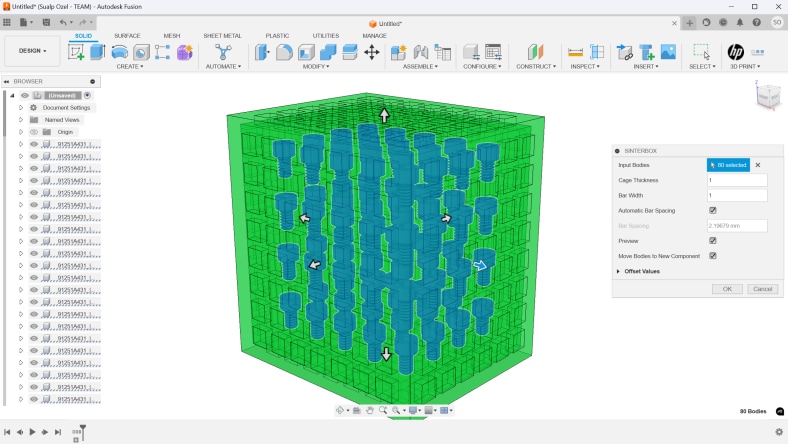This screenshot has height=444, width=788.
Task: Select the Revolve tool
Action: (120, 52)
